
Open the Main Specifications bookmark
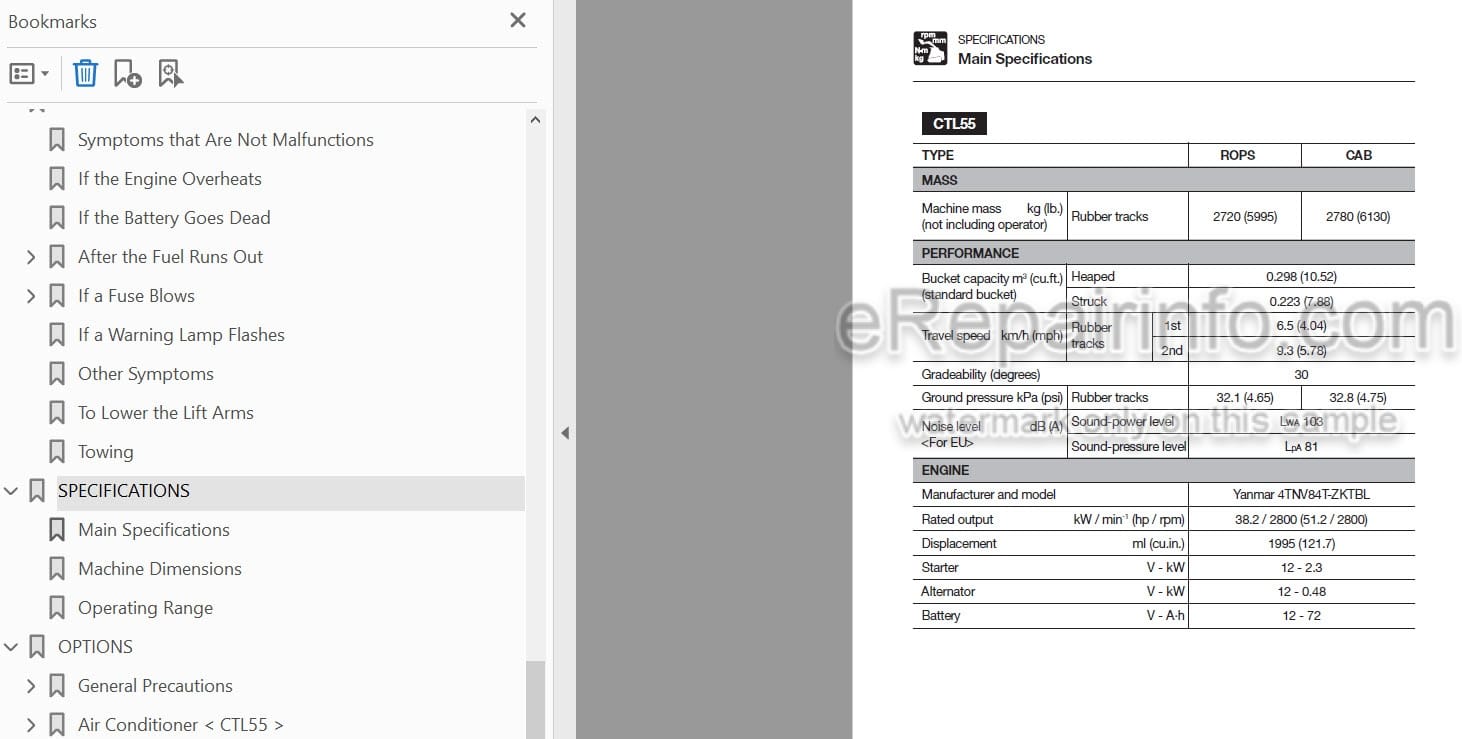[x=154, y=530]
